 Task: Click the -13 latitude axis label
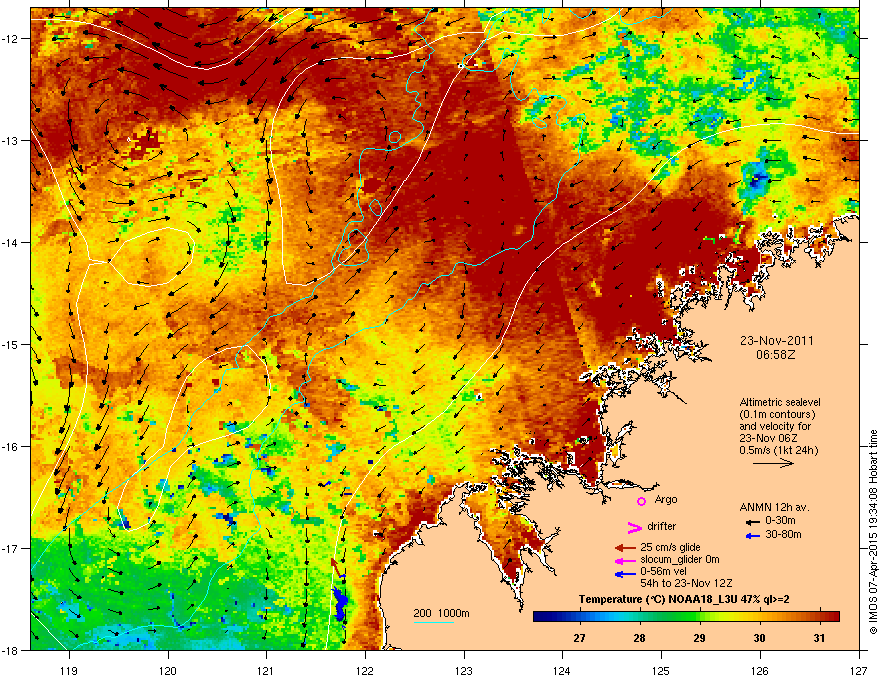click(x=10, y=140)
